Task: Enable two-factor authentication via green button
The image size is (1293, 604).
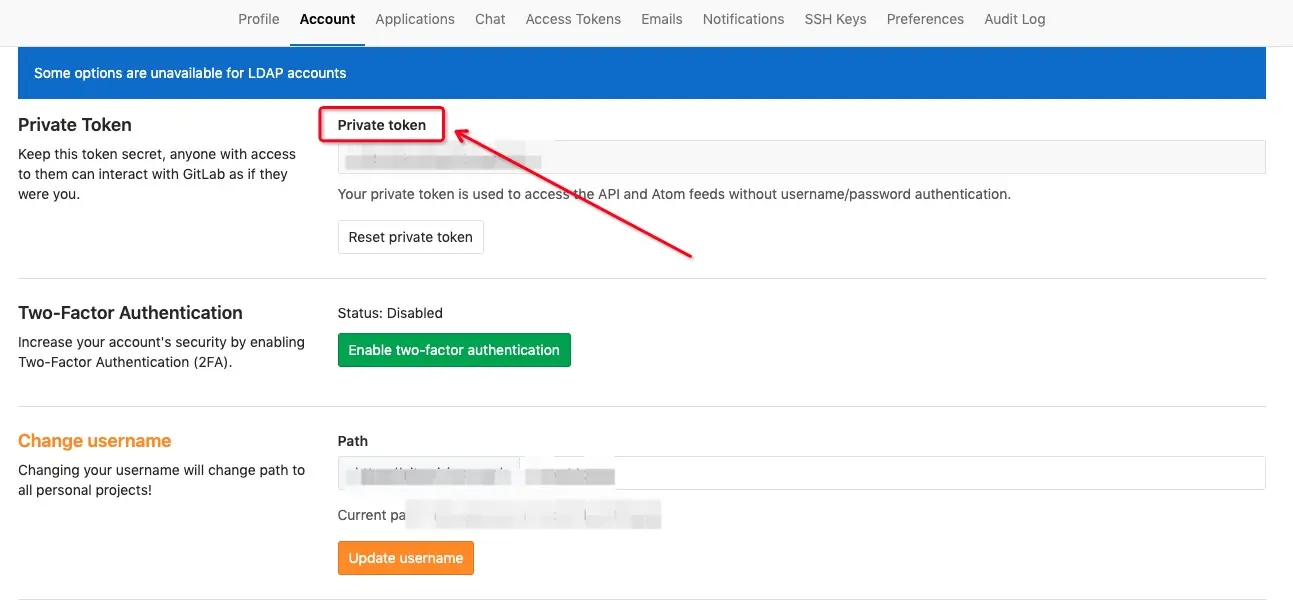Action: (x=454, y=350)
